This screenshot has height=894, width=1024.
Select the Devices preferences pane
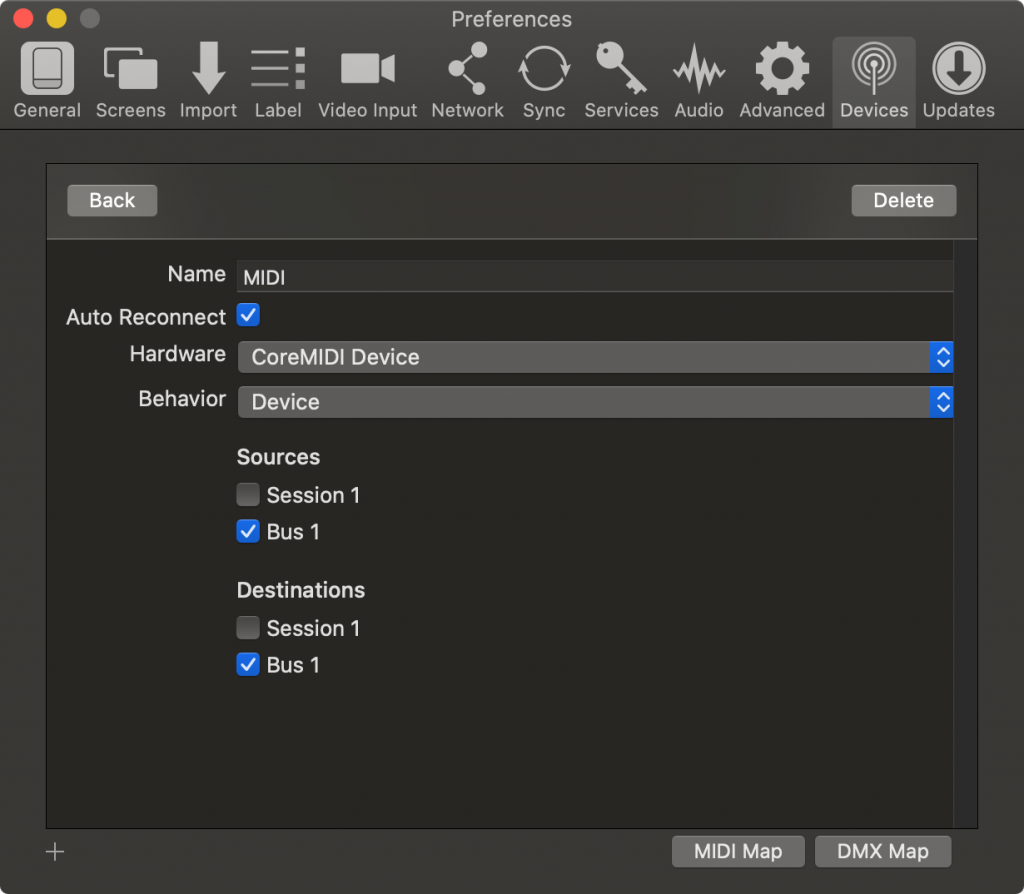pyautogui.click(x=874, y=81)
